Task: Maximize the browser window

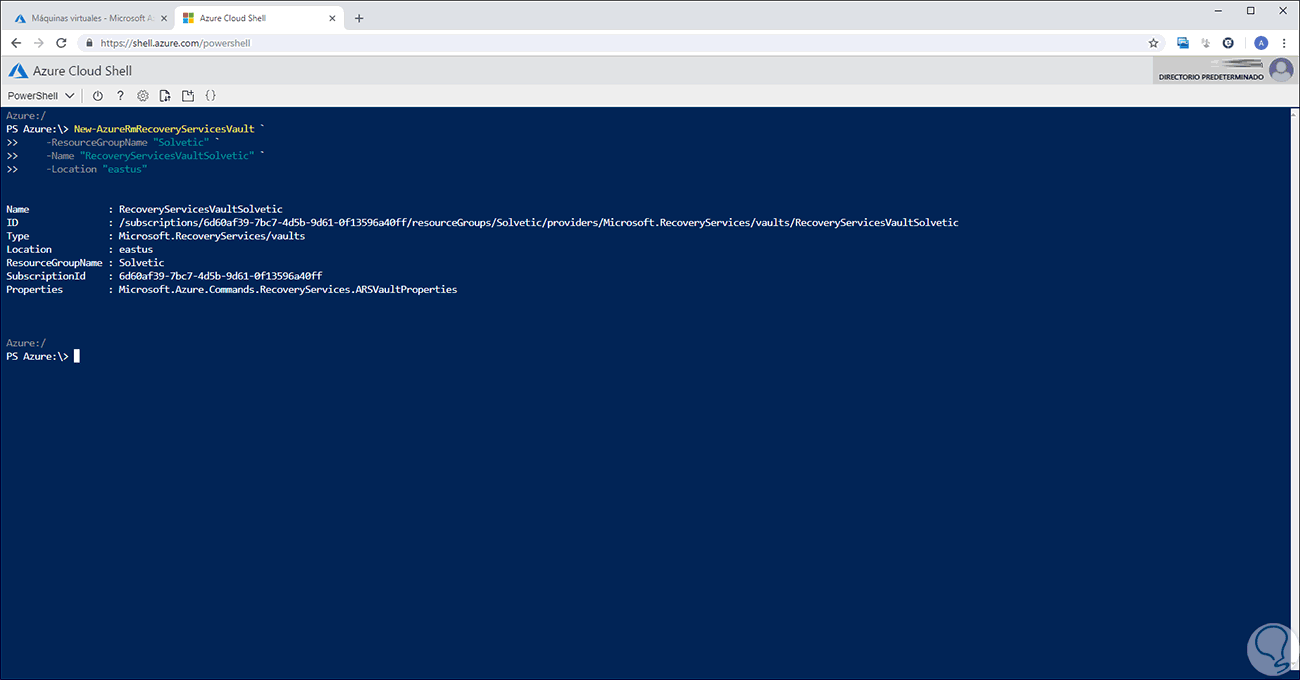Action: coord(1251,10)
